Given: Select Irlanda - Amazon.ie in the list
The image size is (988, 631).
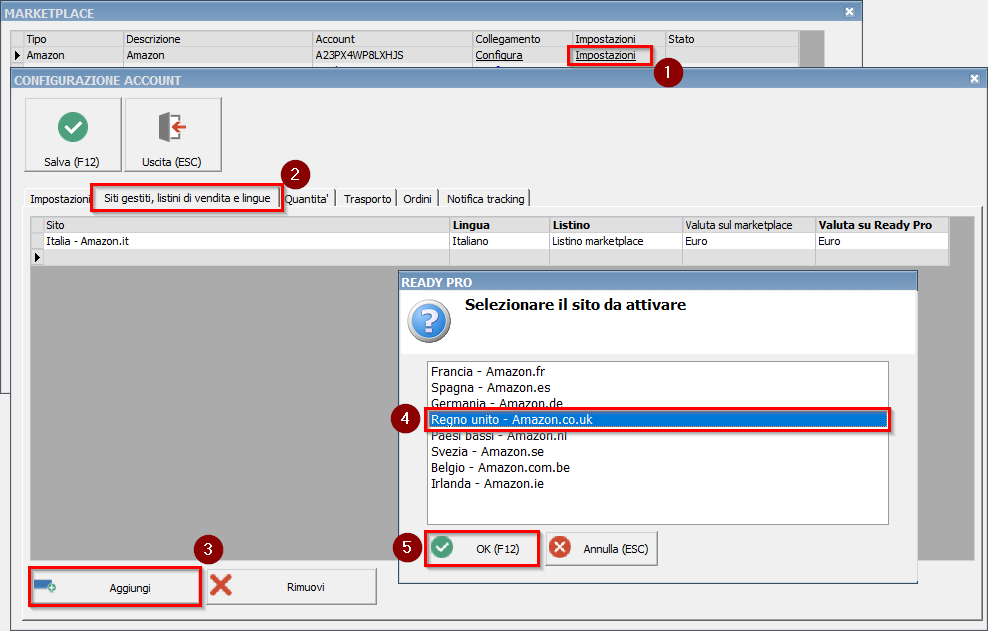Looking at the screenshot, I should coord(658,484).
